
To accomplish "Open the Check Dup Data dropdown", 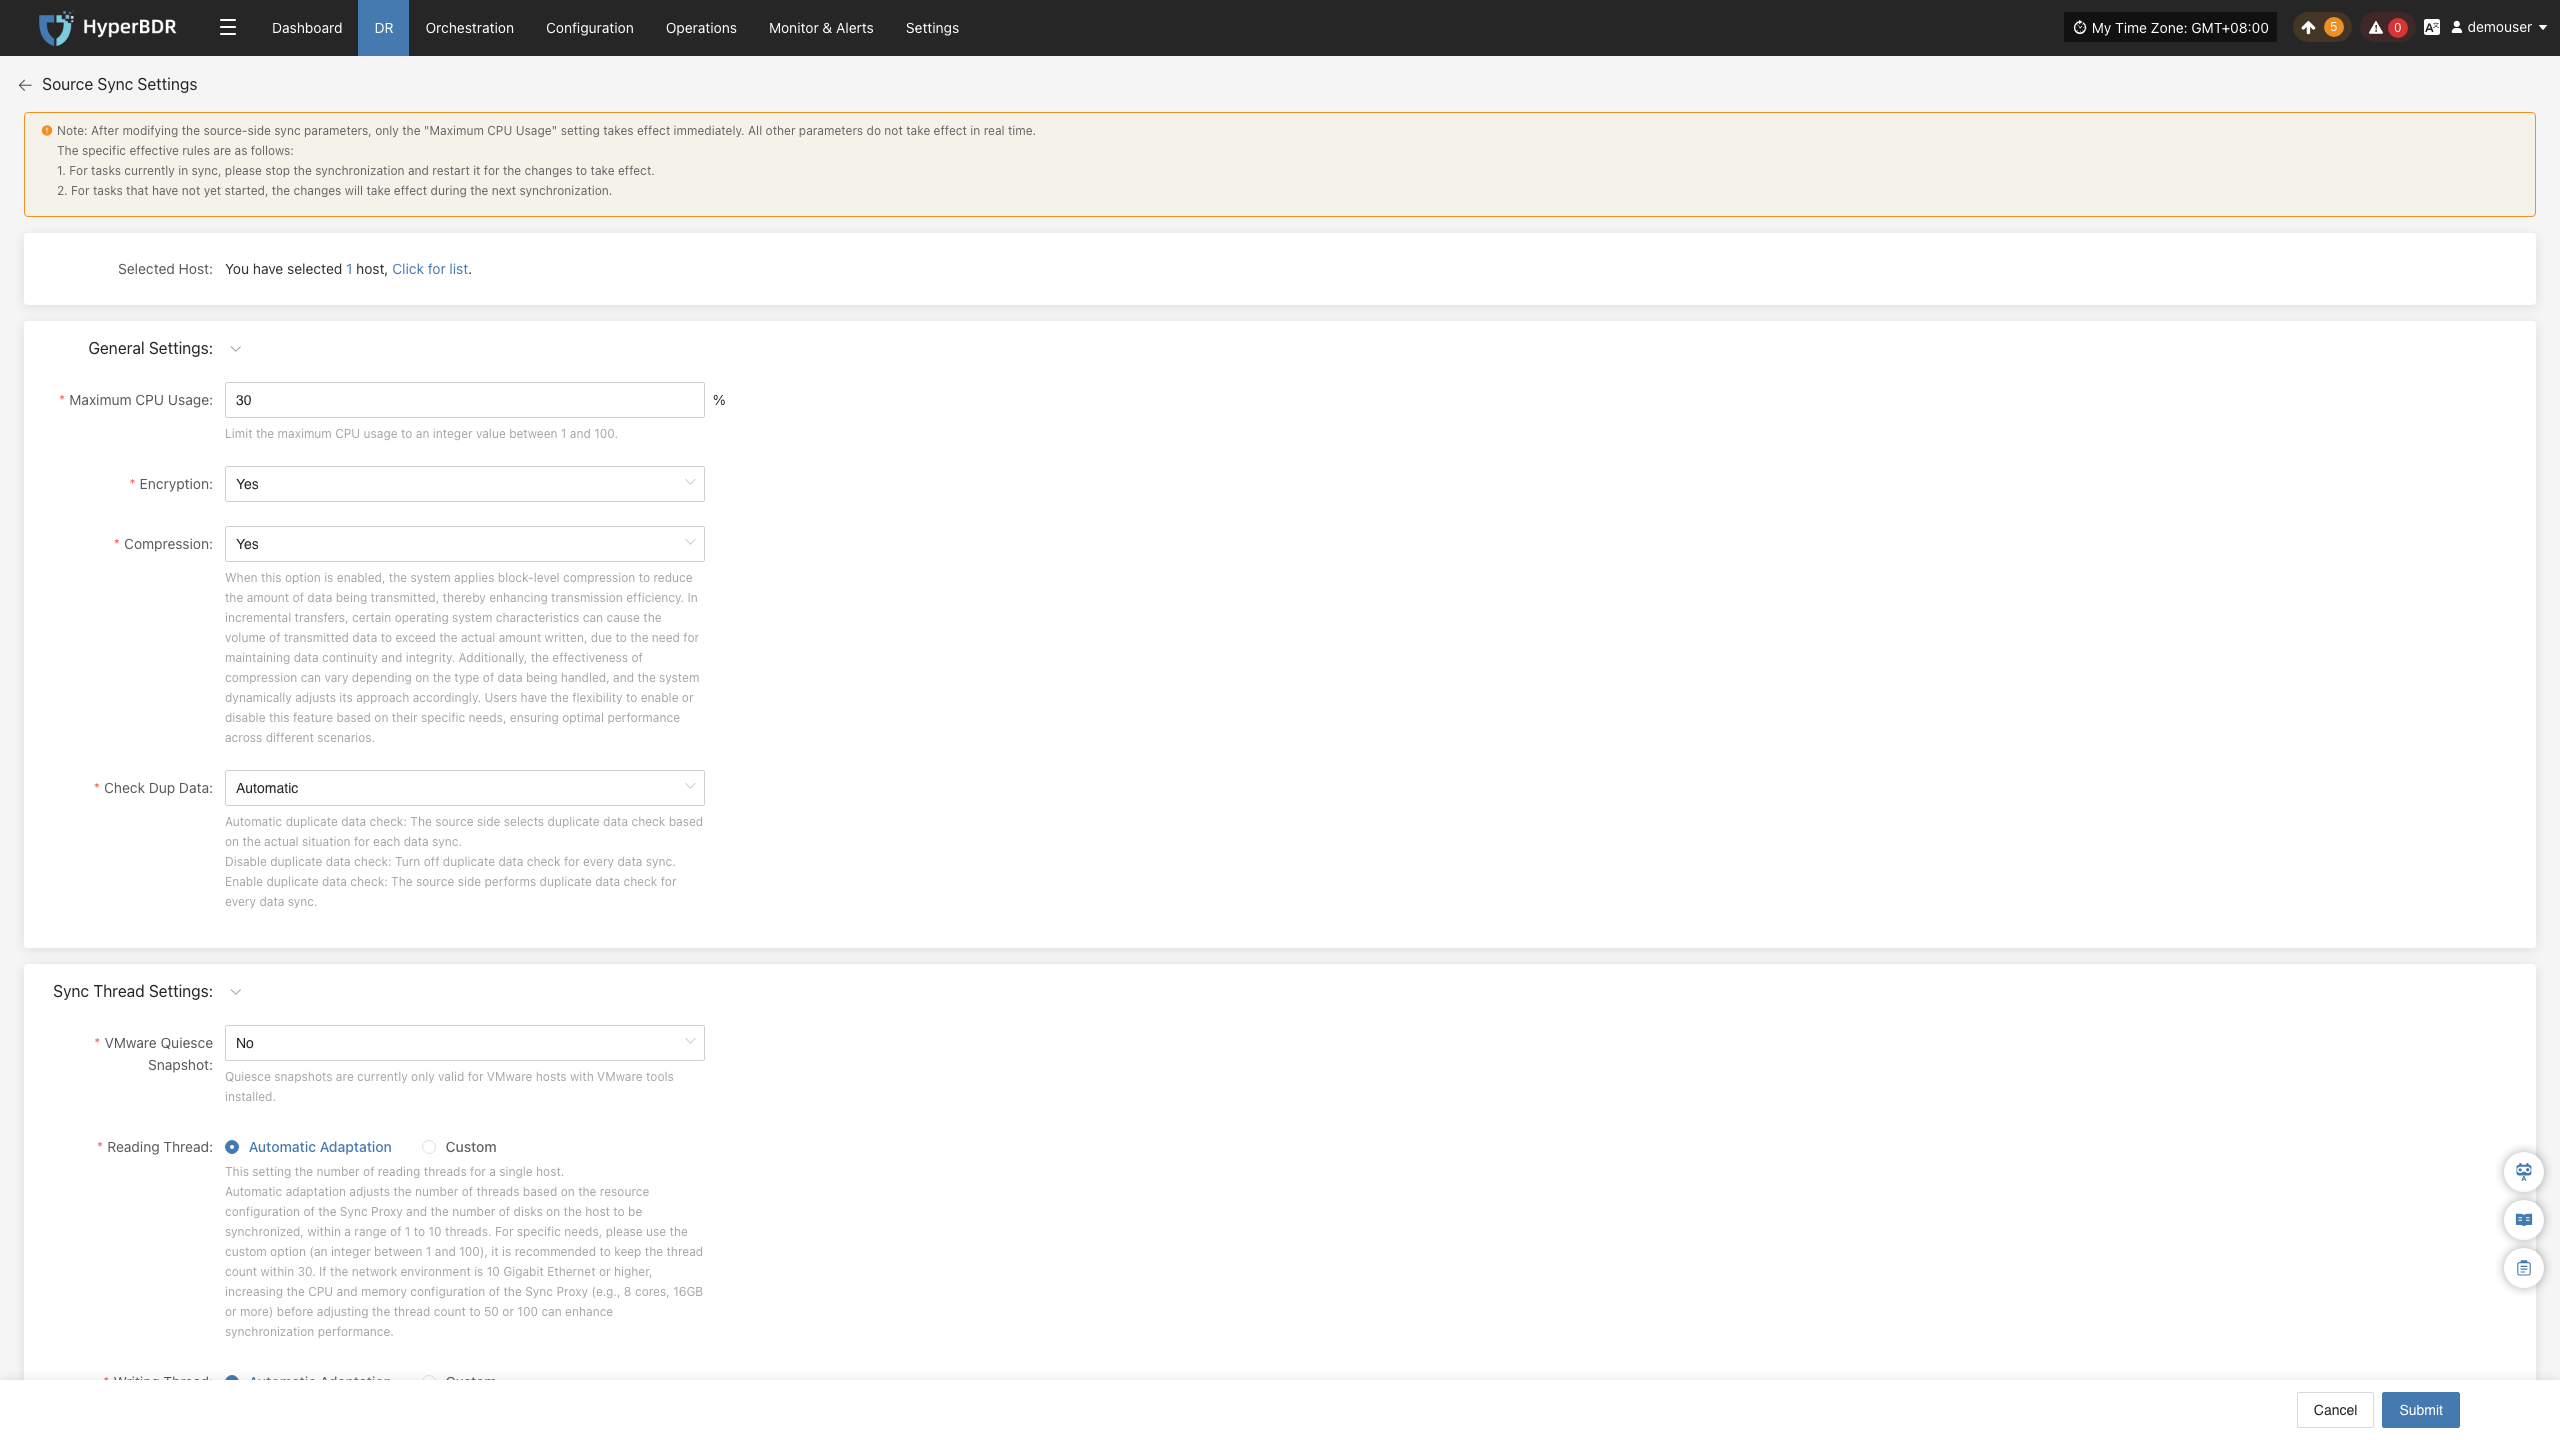I will point(465,788).
